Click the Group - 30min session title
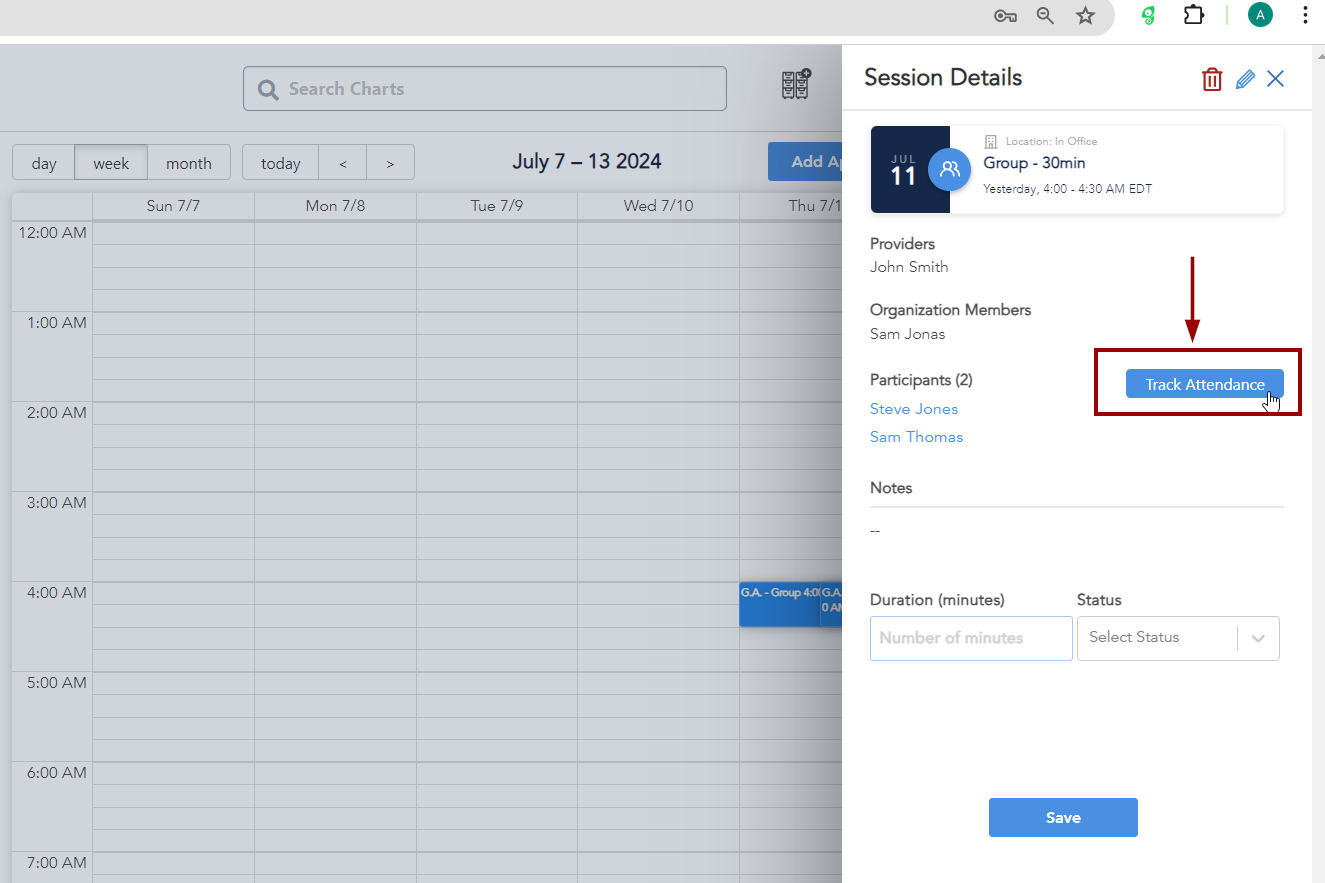Screen dimensions: 1325x883 click(1034, 163)
